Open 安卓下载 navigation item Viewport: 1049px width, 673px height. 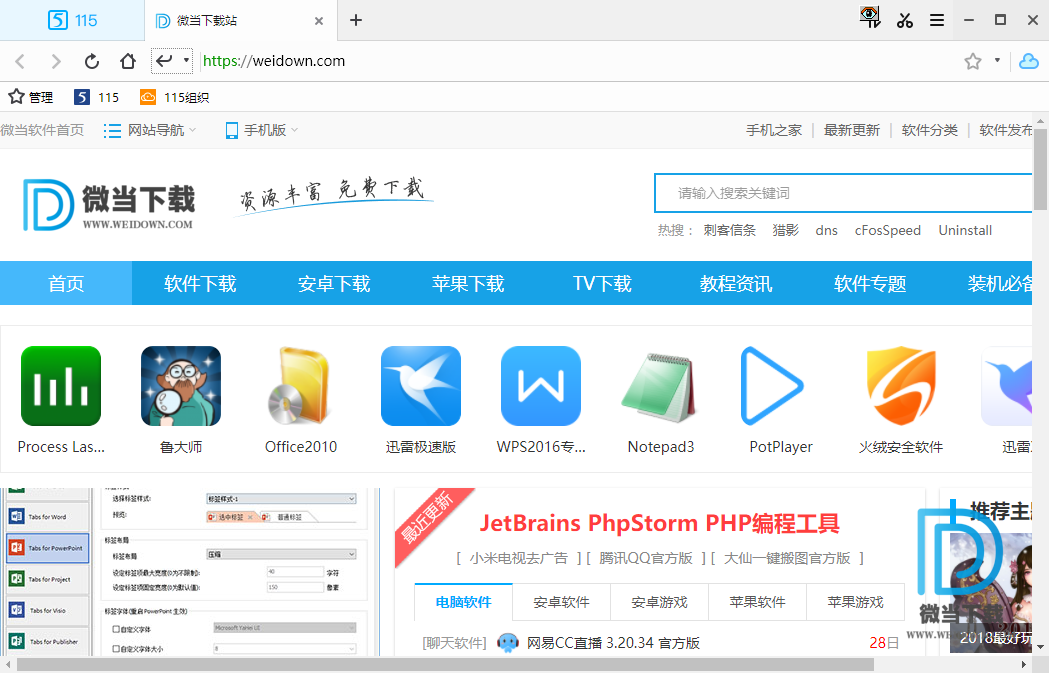click(334, 283)
